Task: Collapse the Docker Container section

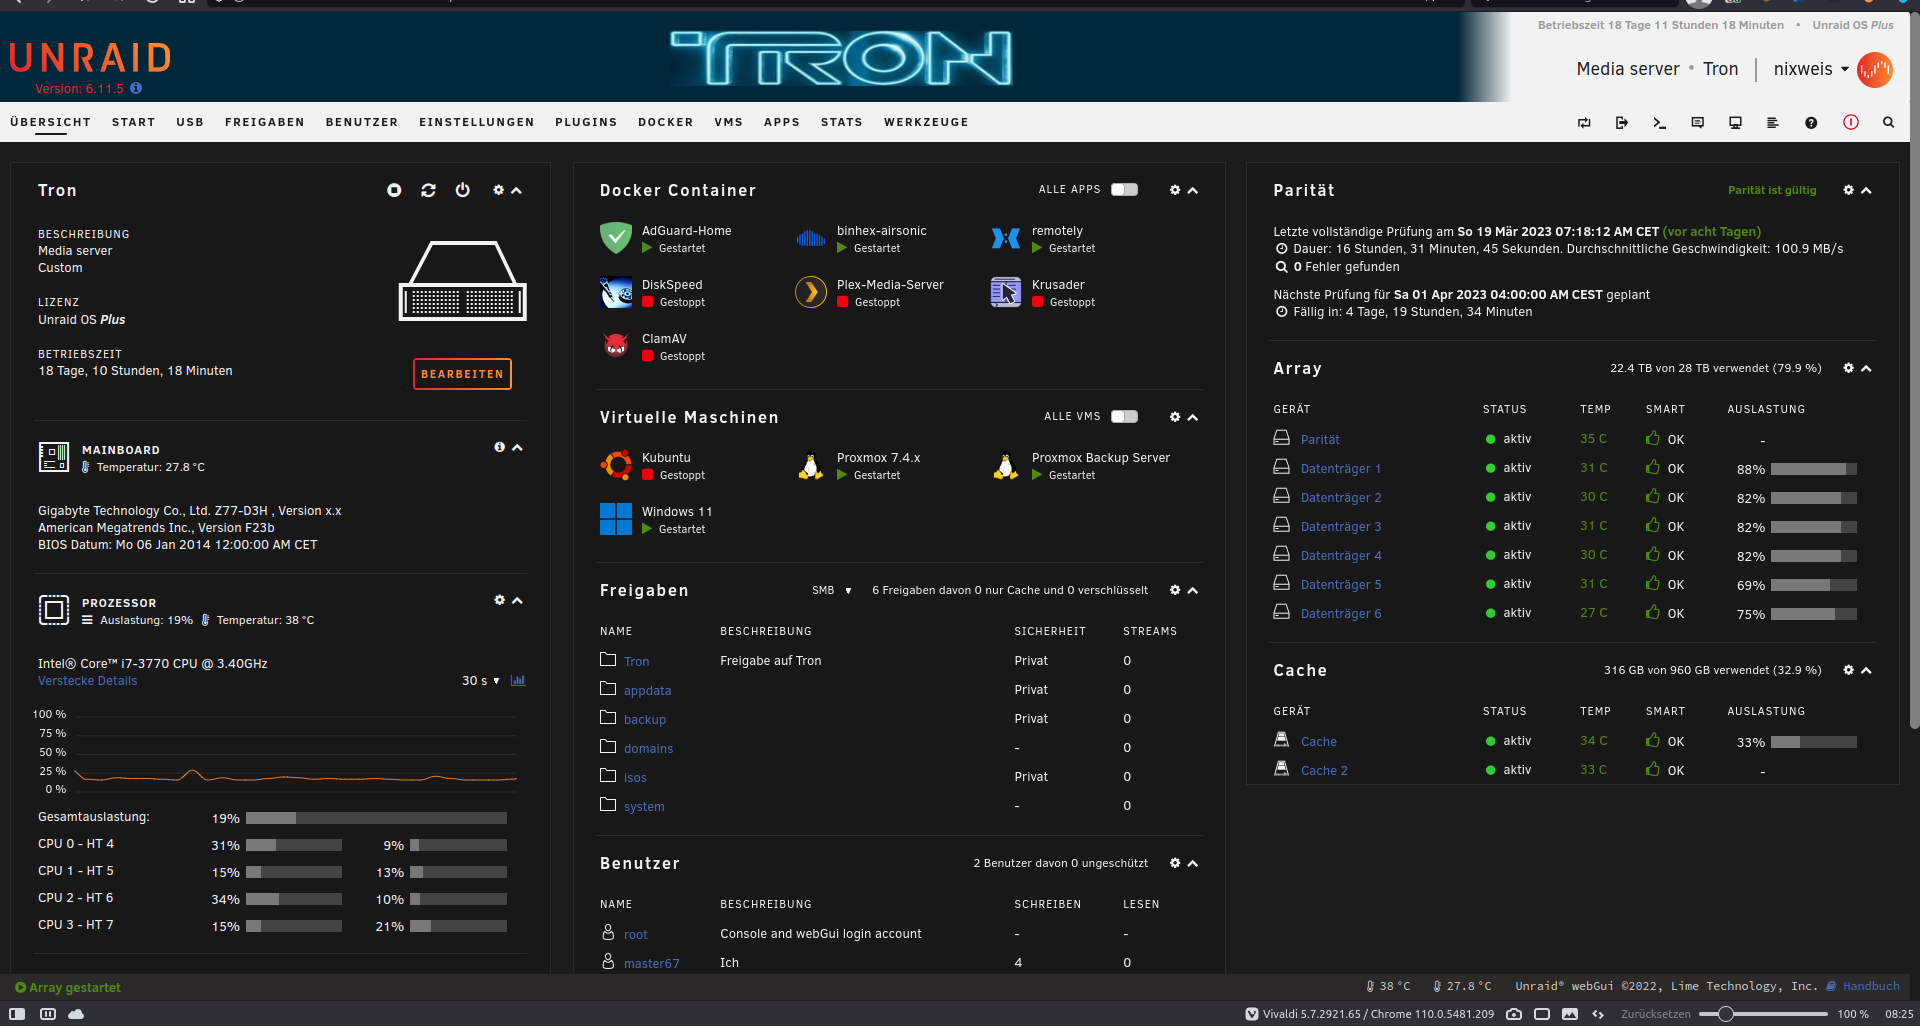Action: coord(1192,190)
